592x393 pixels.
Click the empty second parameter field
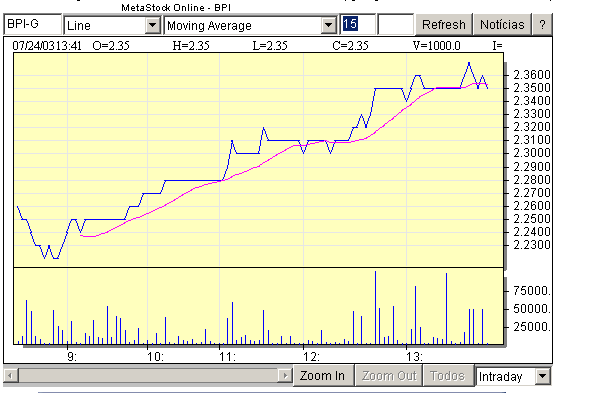coord(395,25)
